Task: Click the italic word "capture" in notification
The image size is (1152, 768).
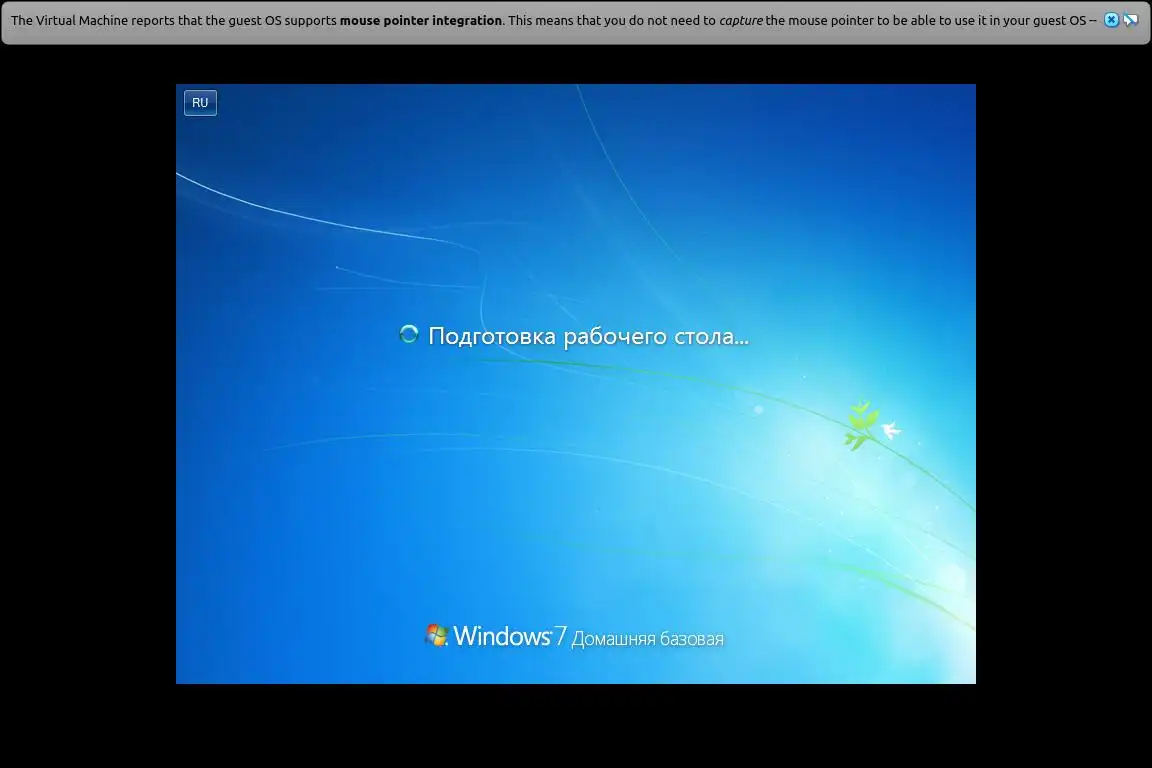Action: tap(741, 21)
